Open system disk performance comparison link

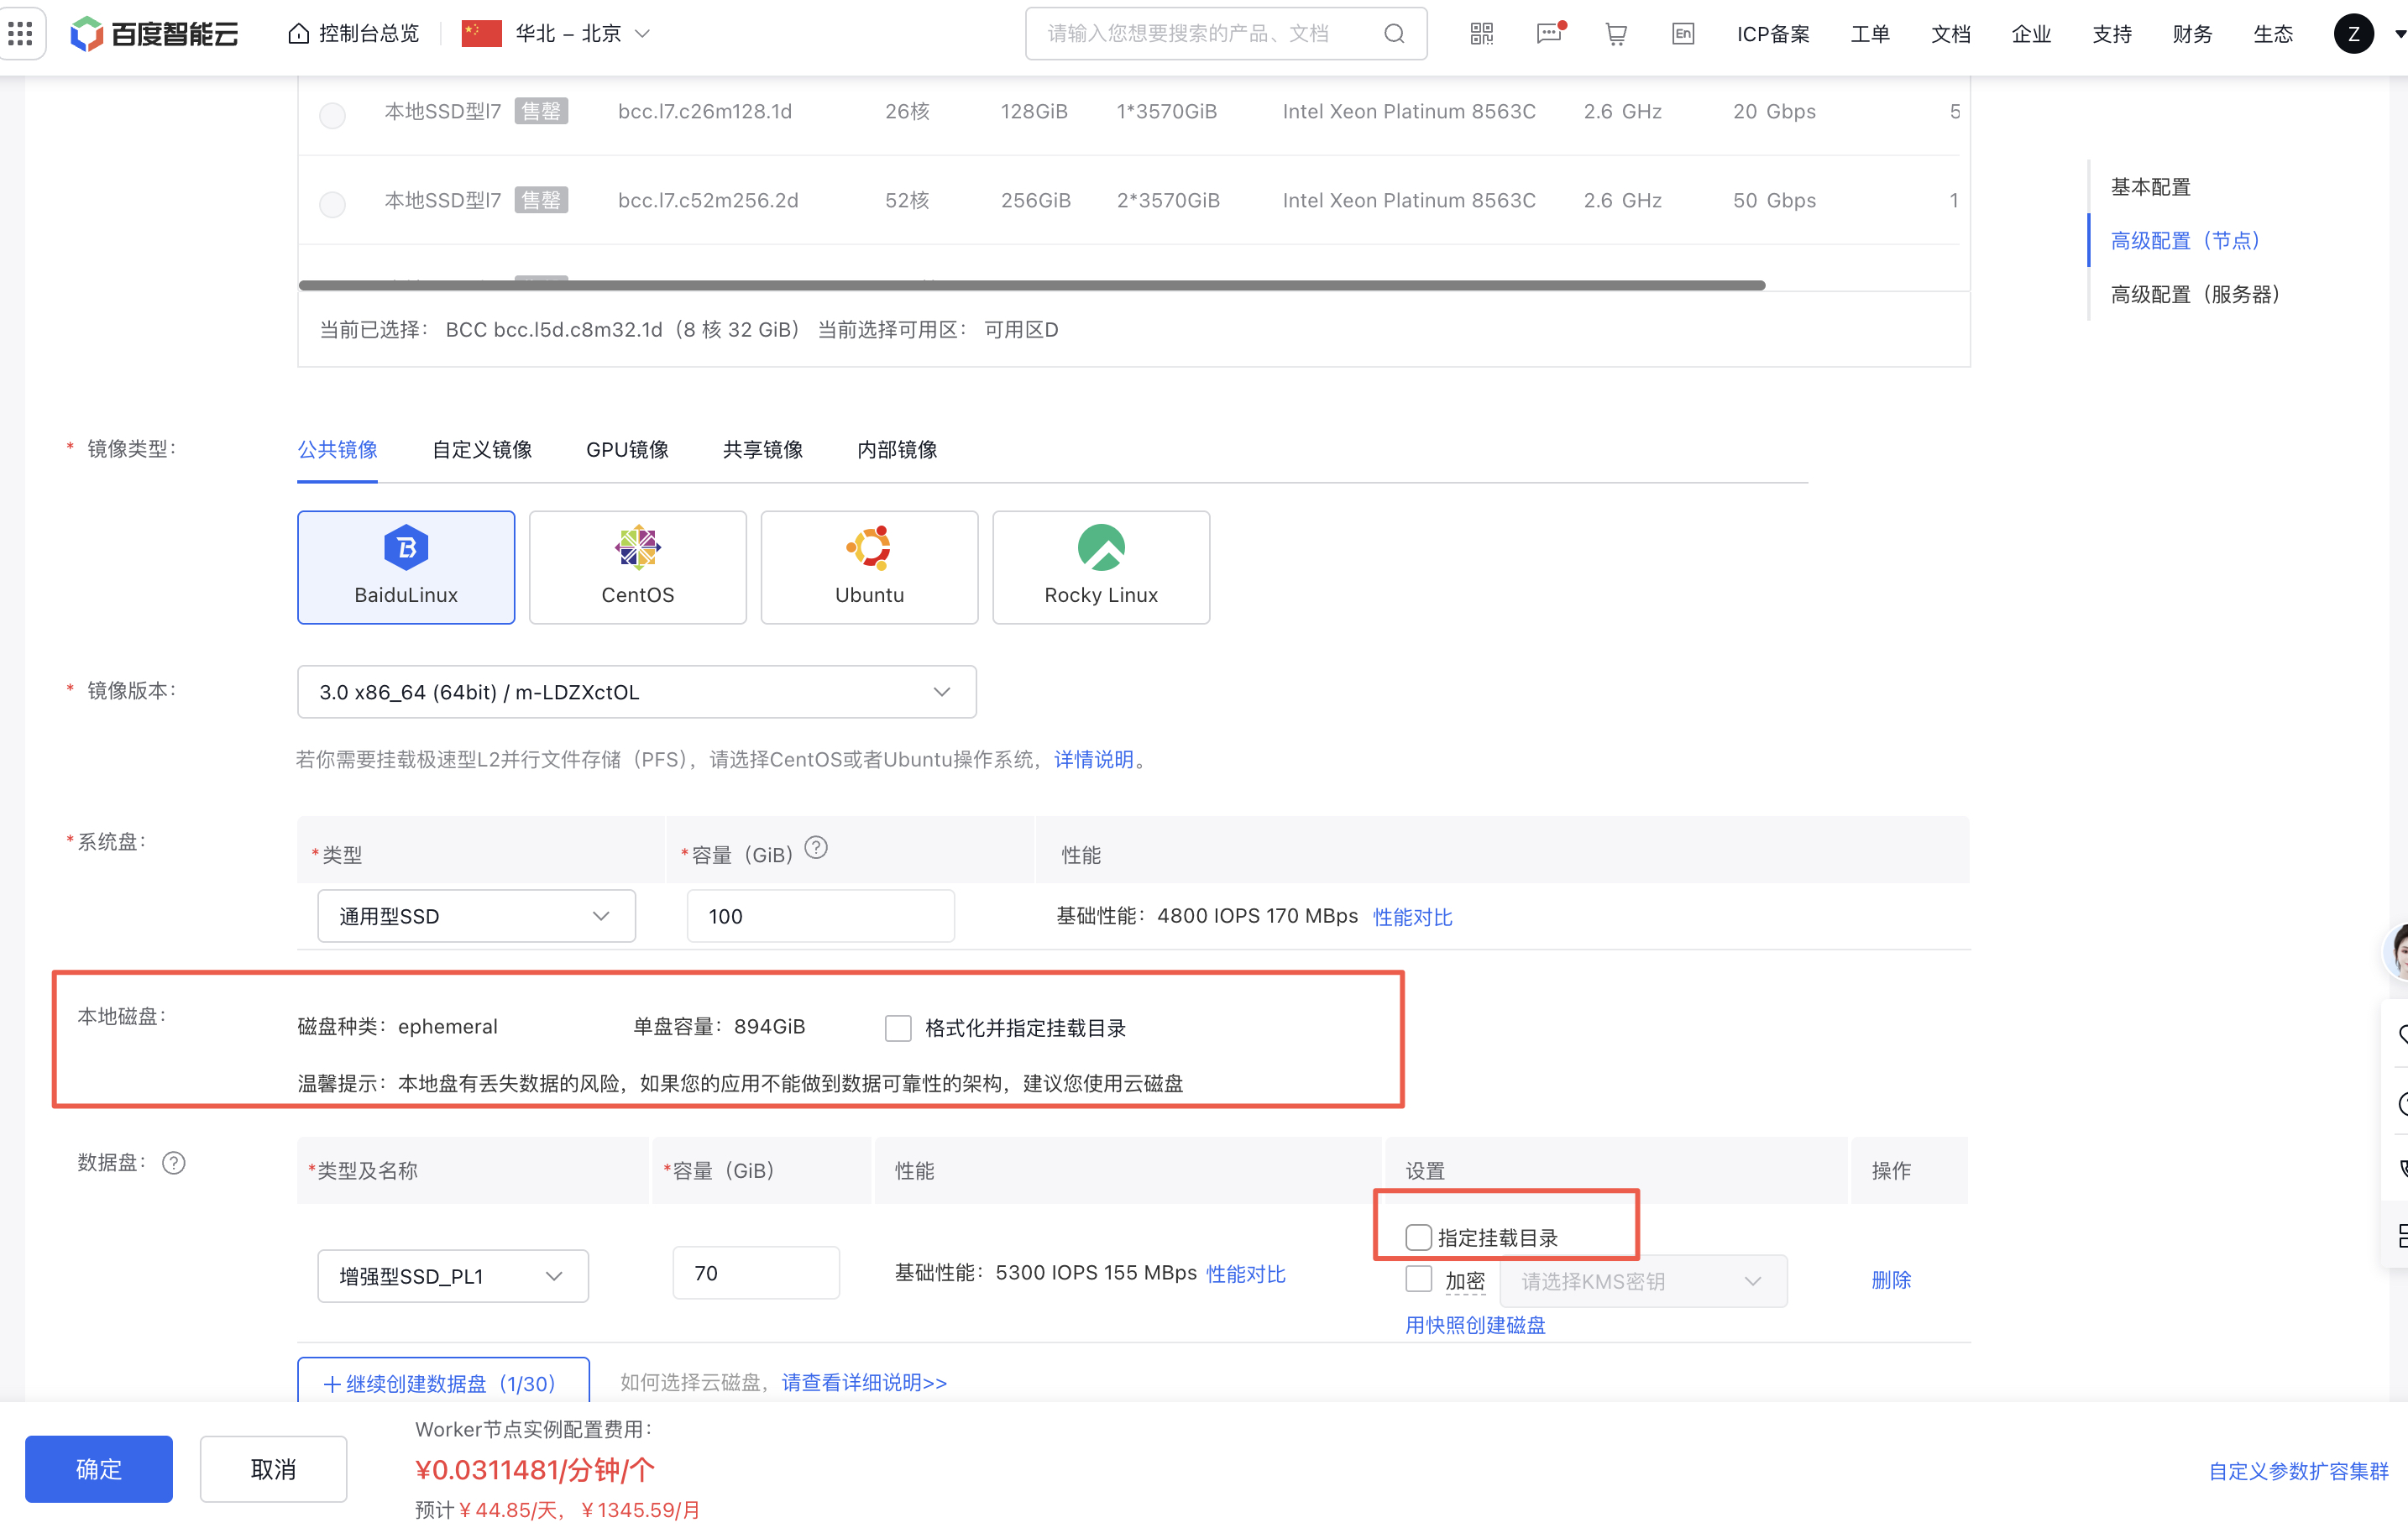click(1412, 917)
